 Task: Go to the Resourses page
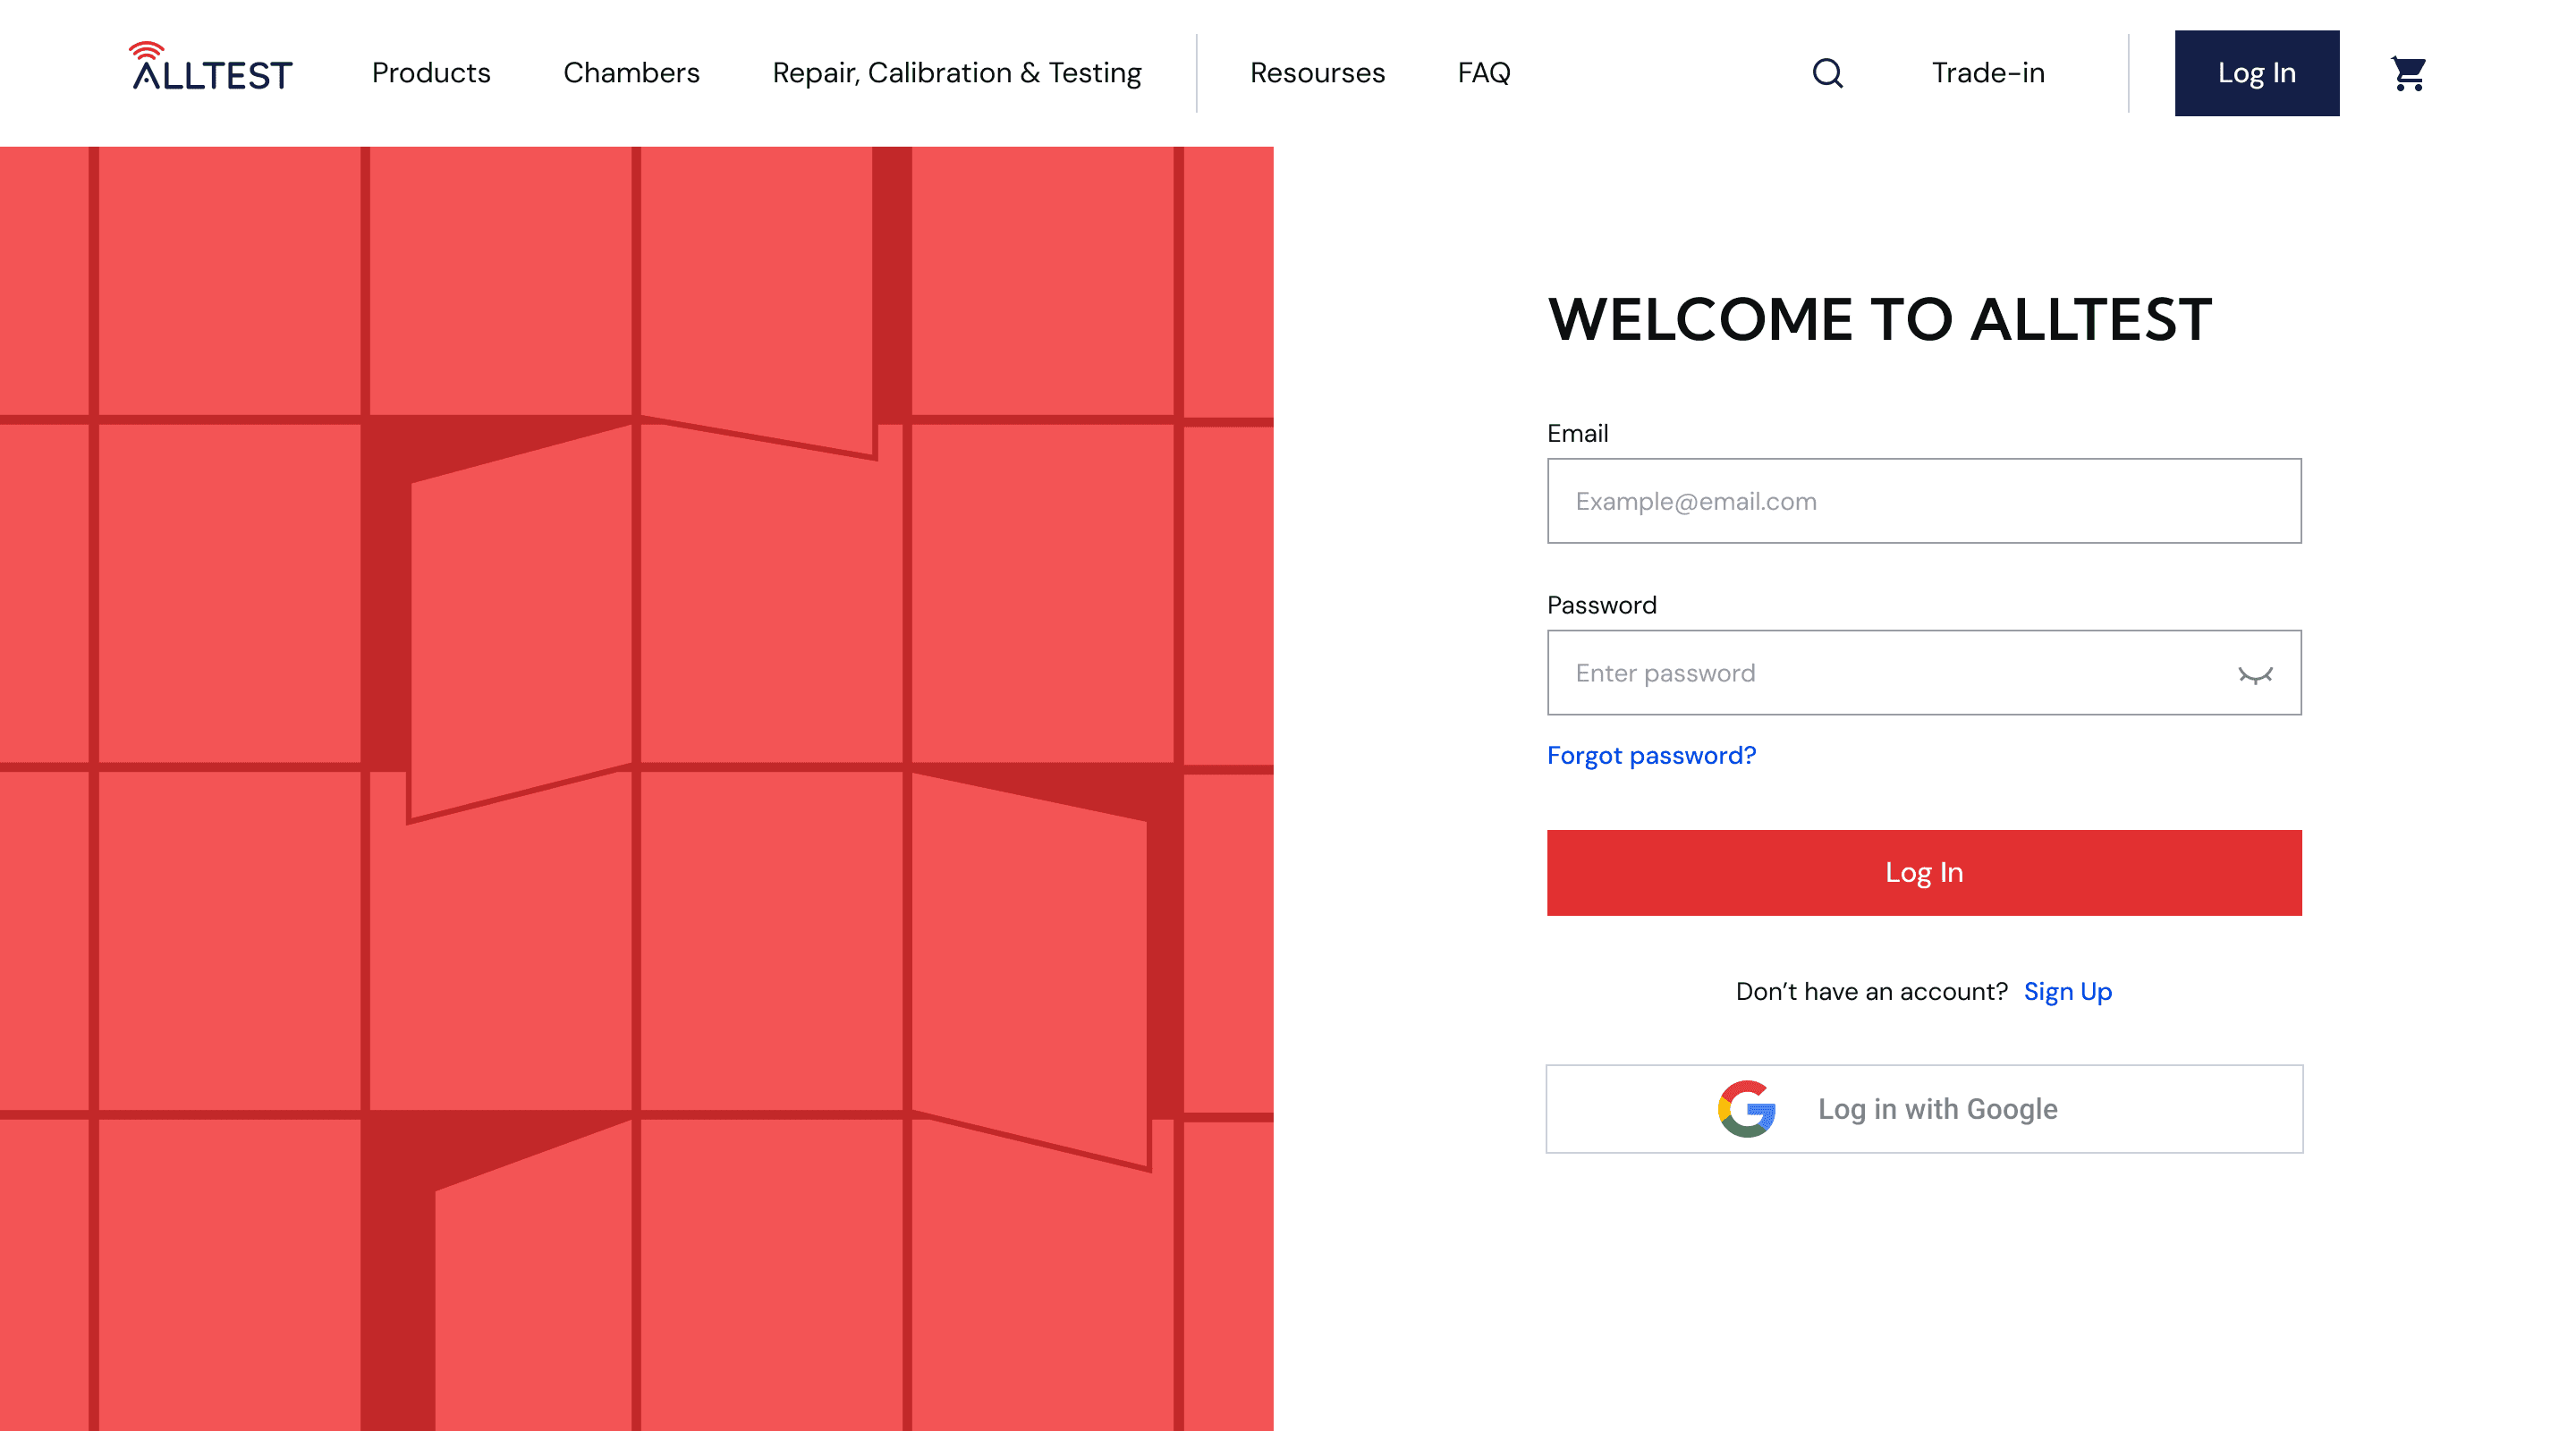1317,73
